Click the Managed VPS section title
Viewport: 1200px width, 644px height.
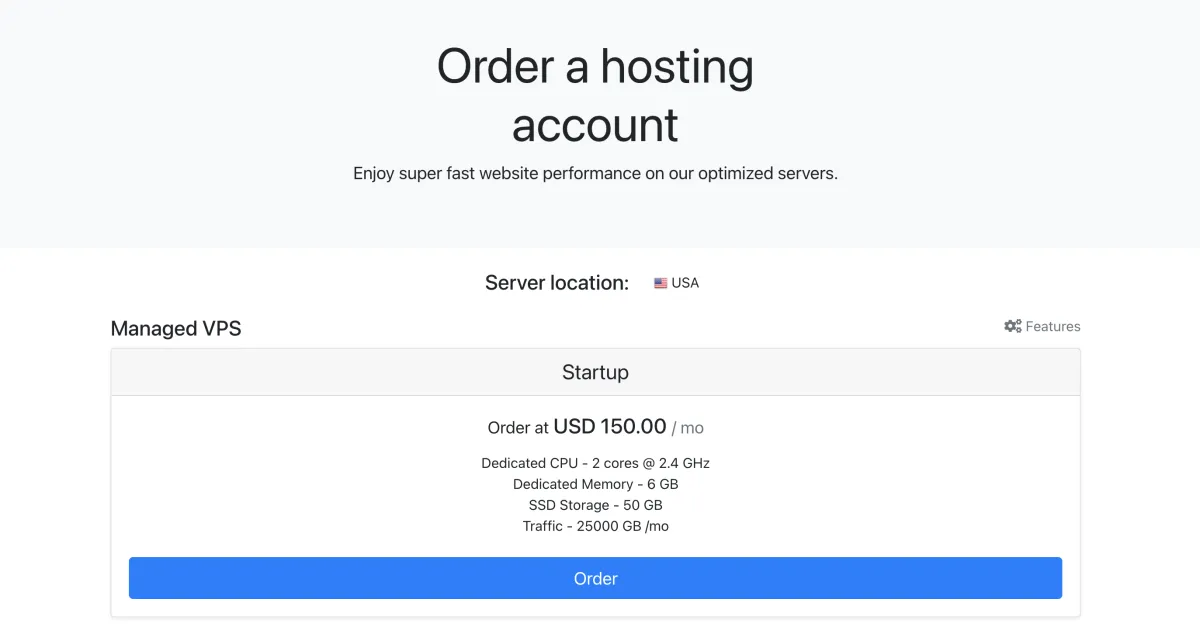pyautogui.click(x=176, y=328)
